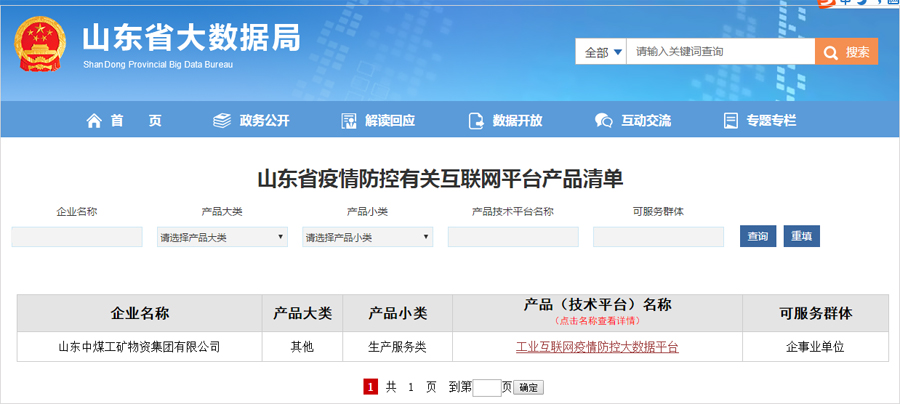
Task: Click the 互动交流 chat bubbles icon
Action: point(603,120)
